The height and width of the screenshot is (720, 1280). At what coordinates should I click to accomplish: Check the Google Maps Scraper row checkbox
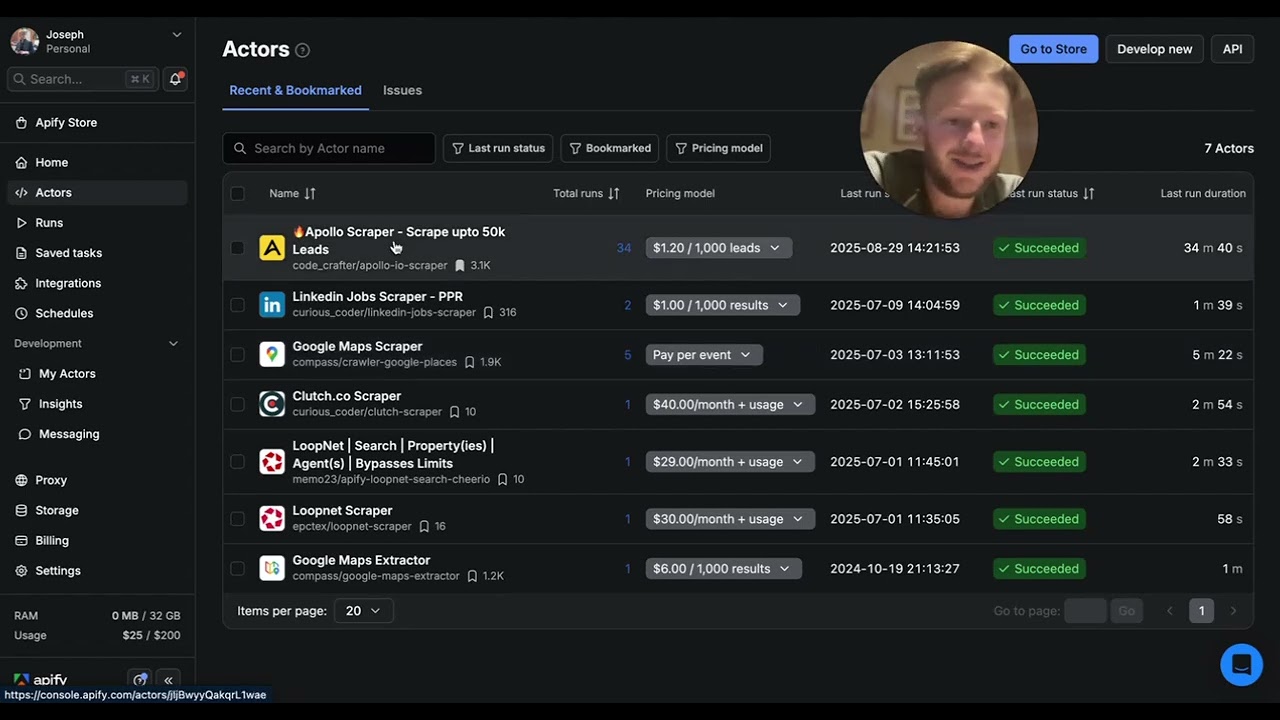click(237, 354)
